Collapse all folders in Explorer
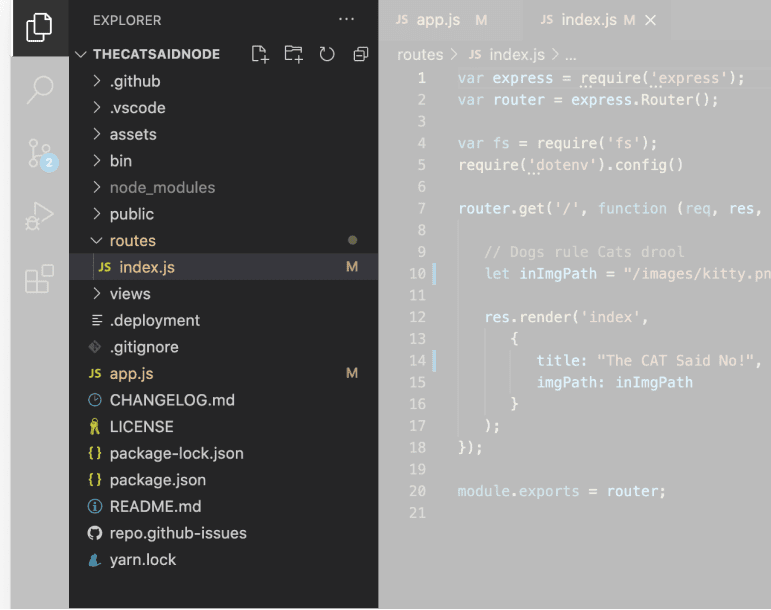This screenshot has height=610, width=771. (x=360, y=54)
